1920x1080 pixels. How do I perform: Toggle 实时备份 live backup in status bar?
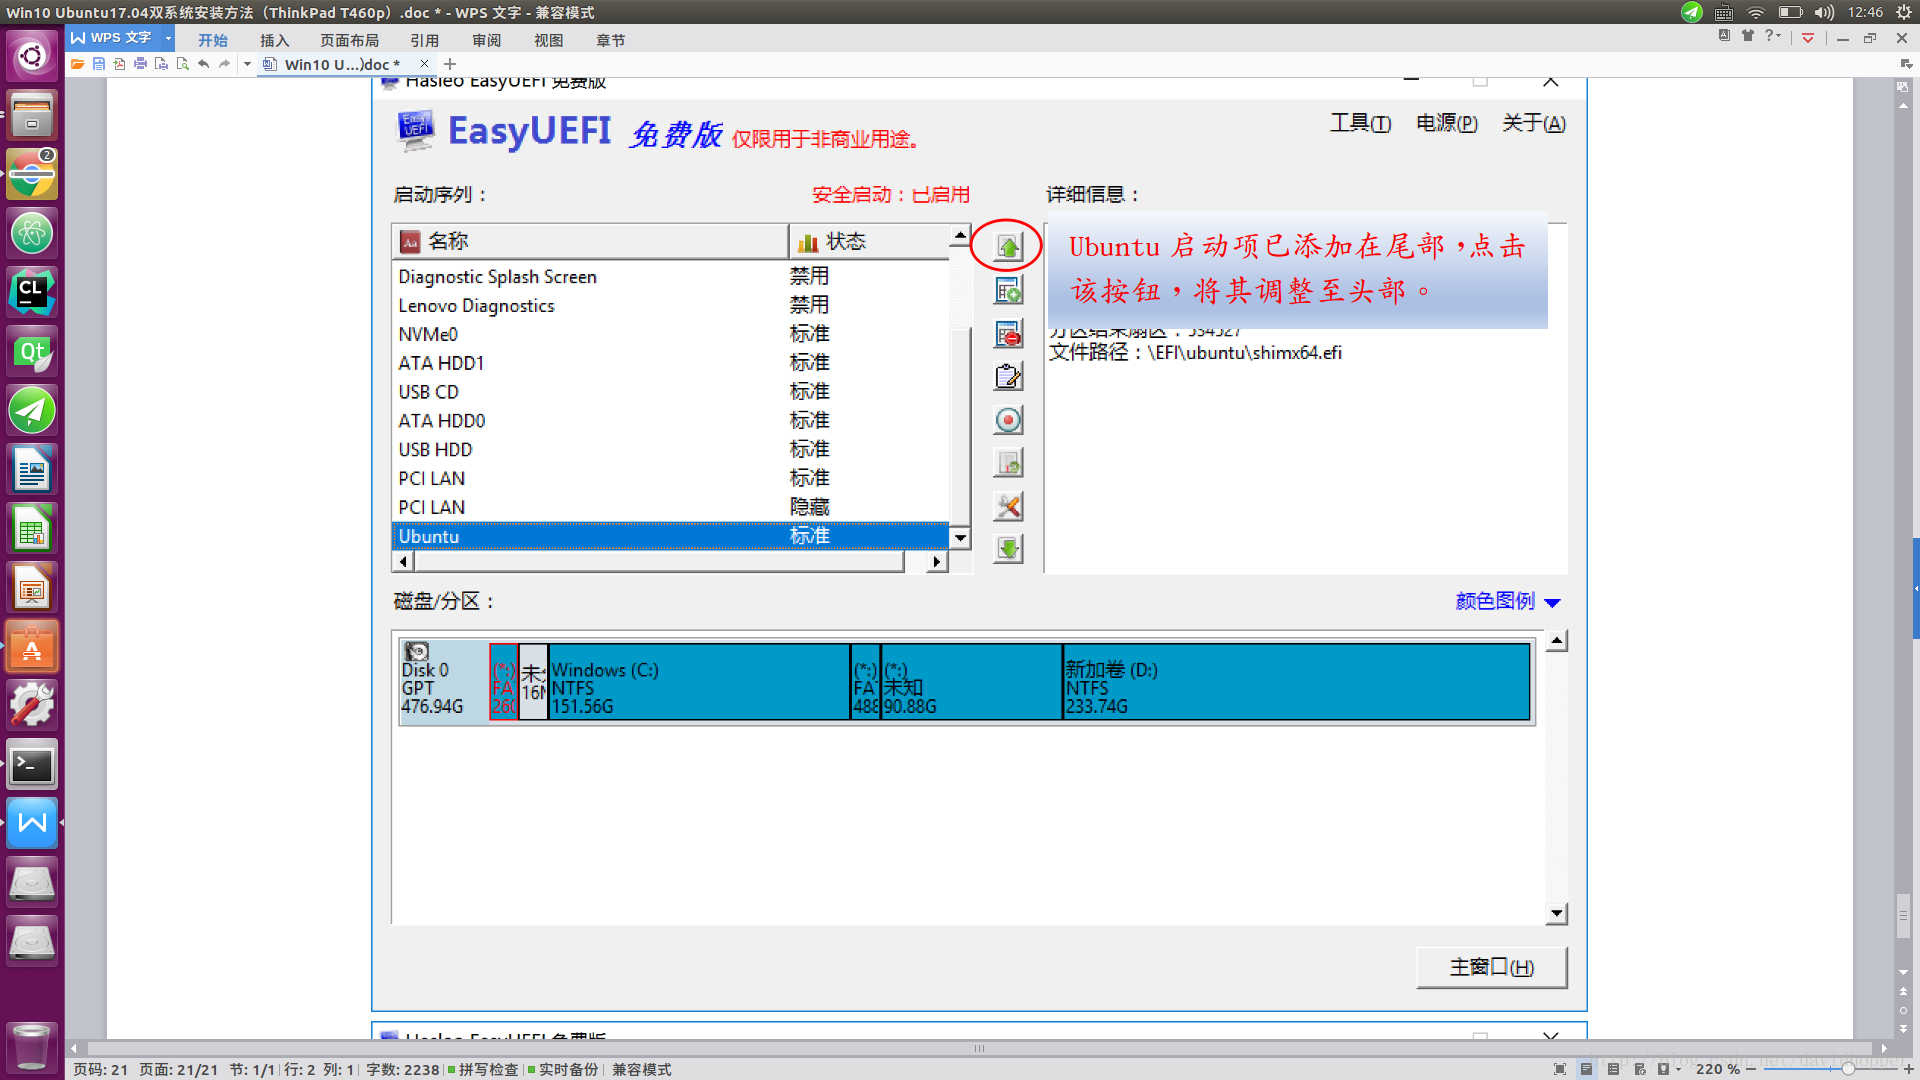point(562,1069)
